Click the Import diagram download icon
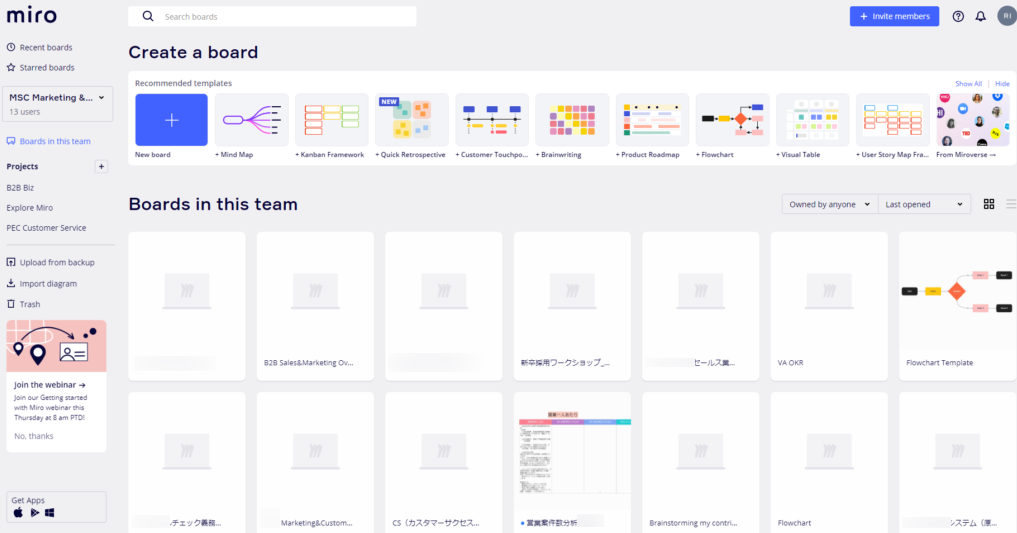1017x533 pixels. pos(11,283)
